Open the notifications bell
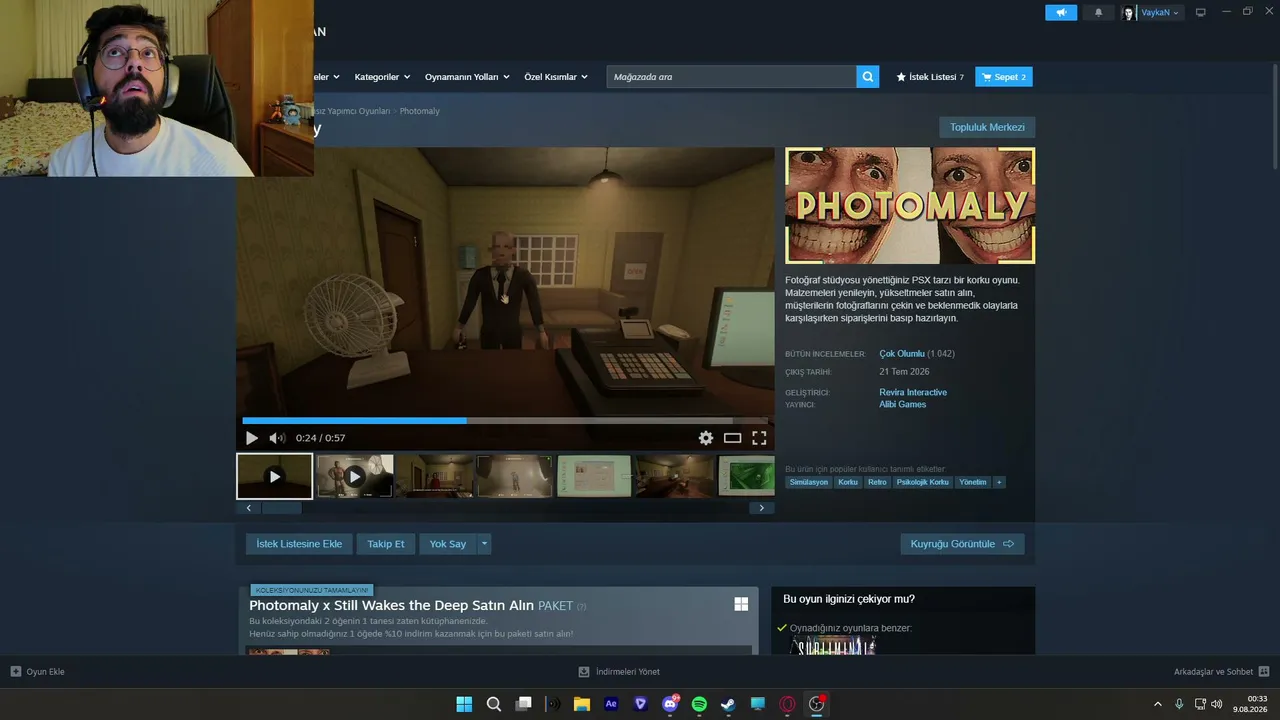1280x720 pixels. [1099, 13]
